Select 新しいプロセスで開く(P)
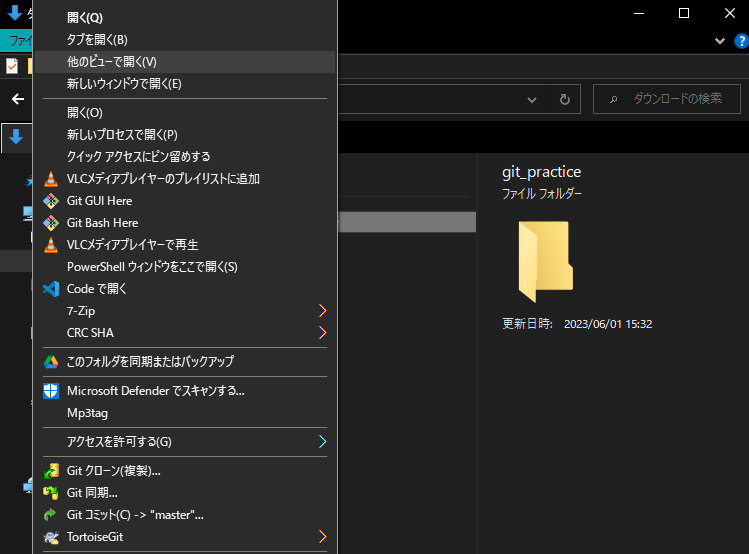The height and width of the screenshot is (554, 749). point(185,135)
